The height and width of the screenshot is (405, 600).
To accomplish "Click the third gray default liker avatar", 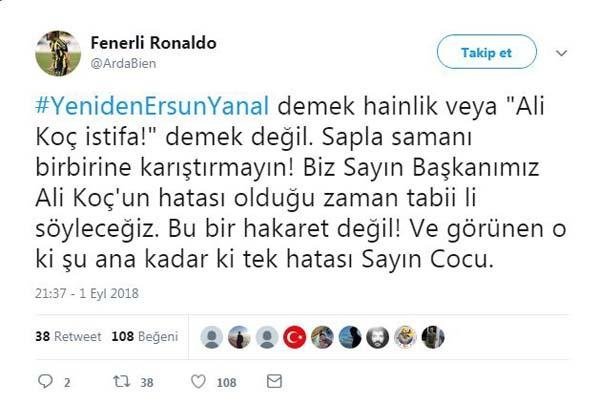I will (x=268, y=337).
